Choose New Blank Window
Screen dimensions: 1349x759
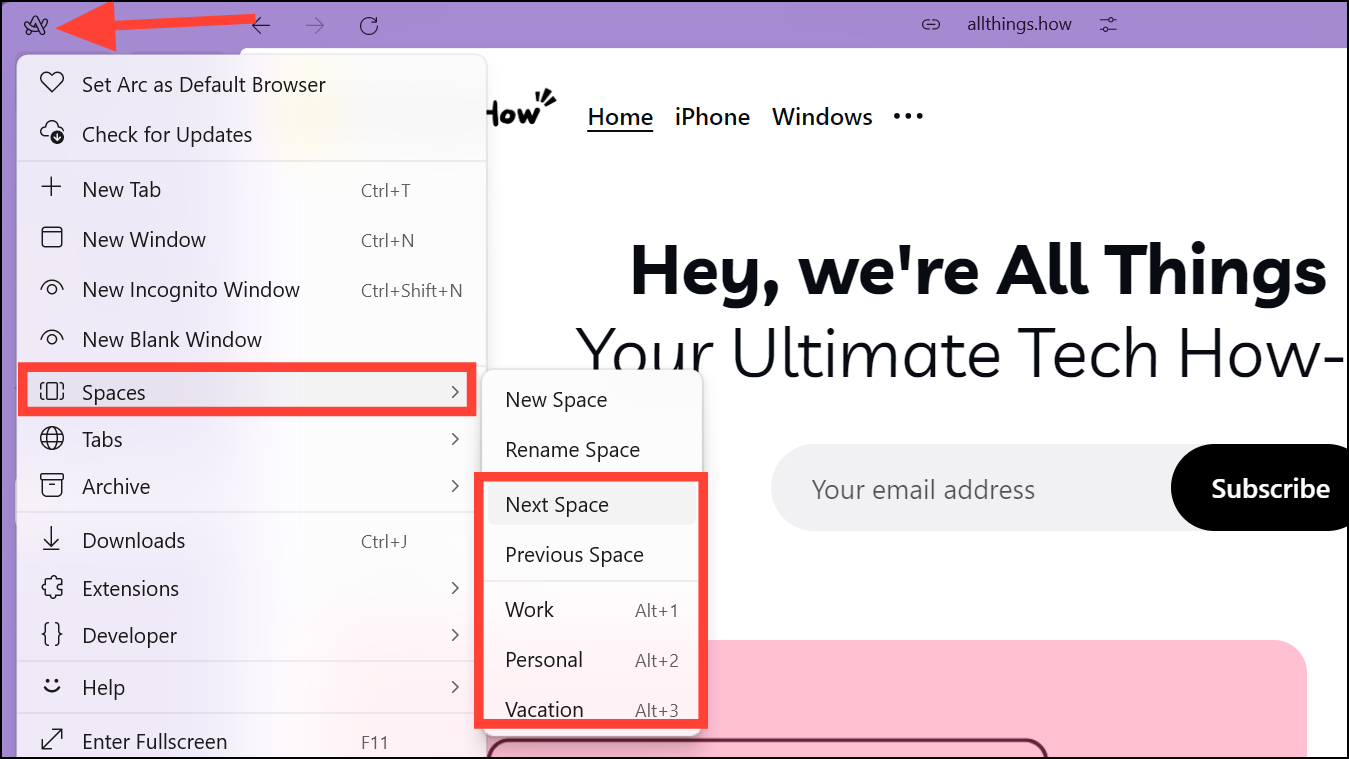(x=252, y=340)
